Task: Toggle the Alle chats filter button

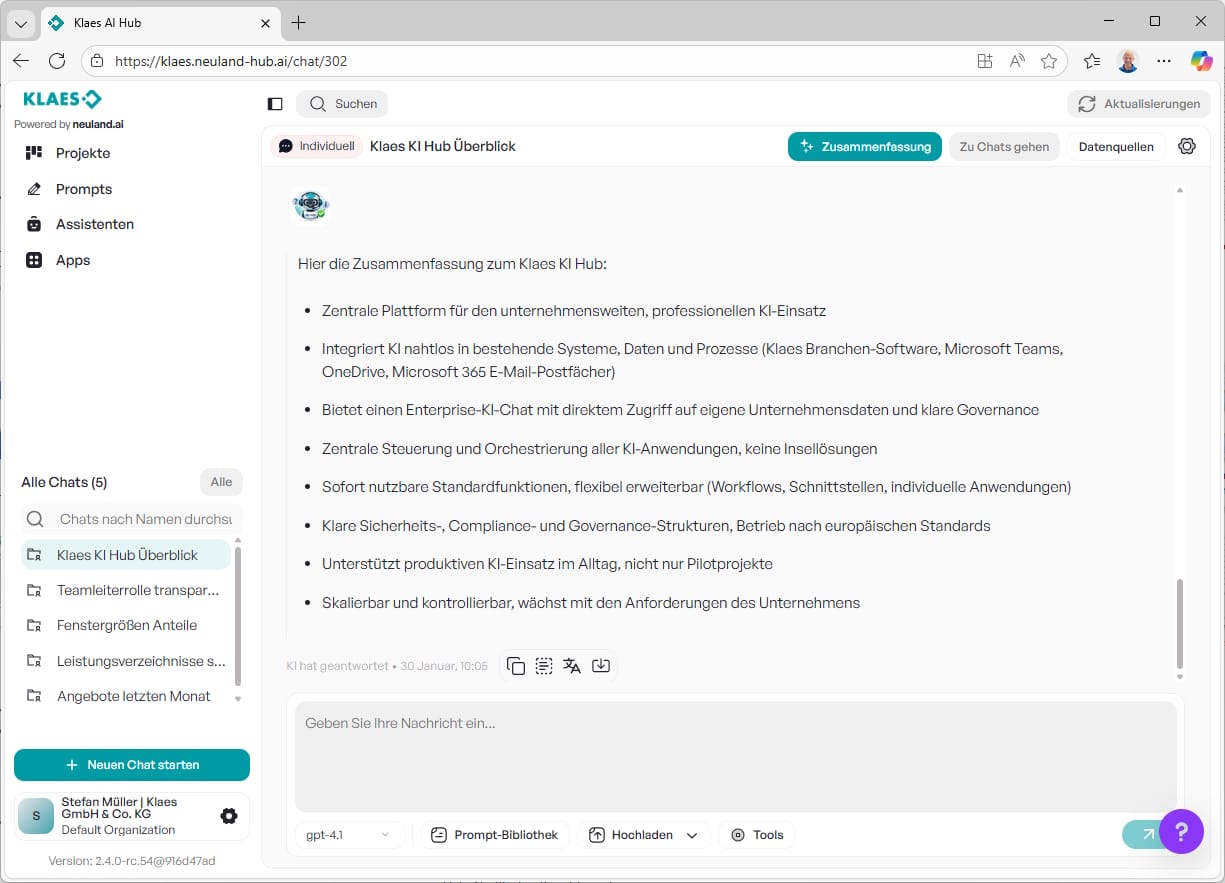Action: point(221,482)
